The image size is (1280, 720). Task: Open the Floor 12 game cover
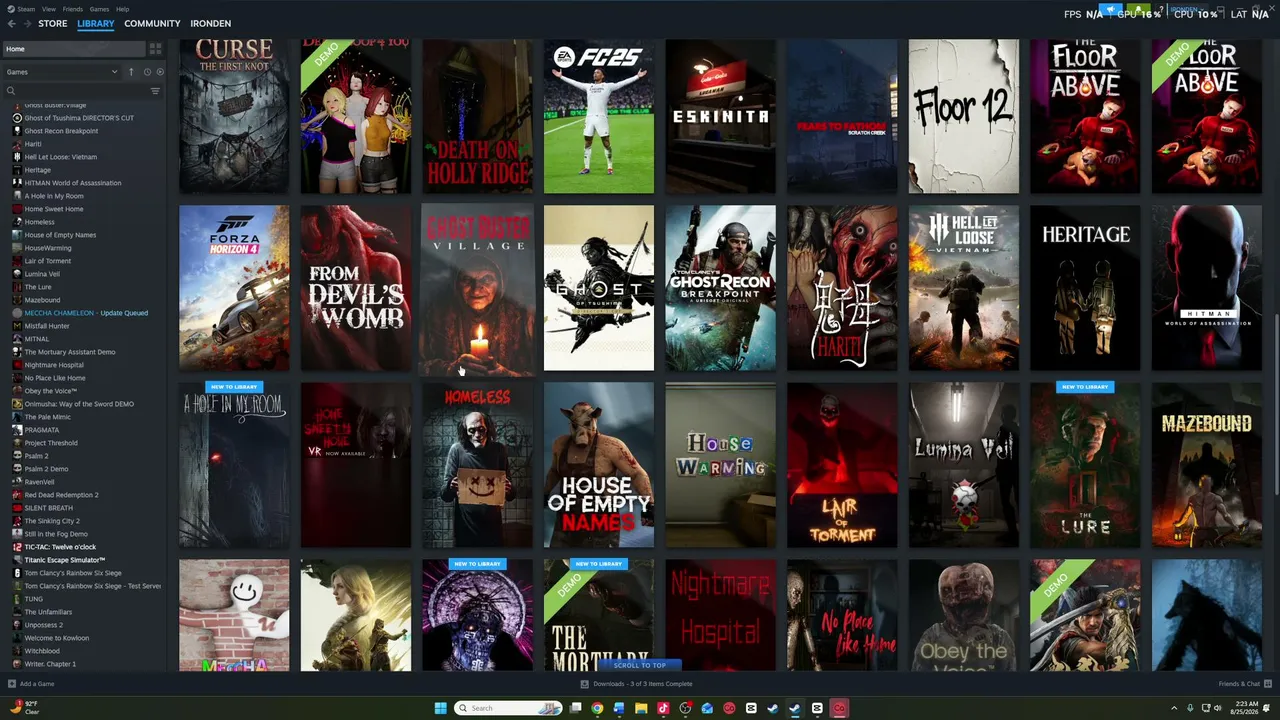point(964,115)
